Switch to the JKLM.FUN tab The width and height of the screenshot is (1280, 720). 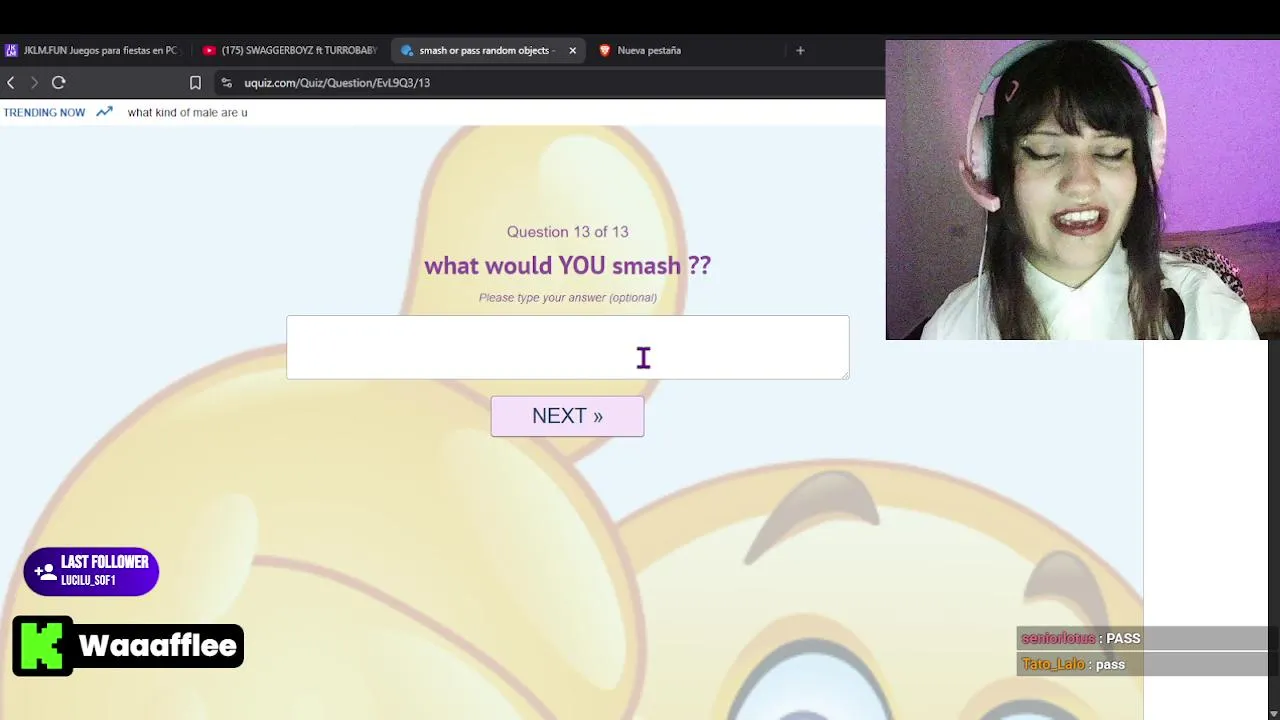(x=92, y=50)
